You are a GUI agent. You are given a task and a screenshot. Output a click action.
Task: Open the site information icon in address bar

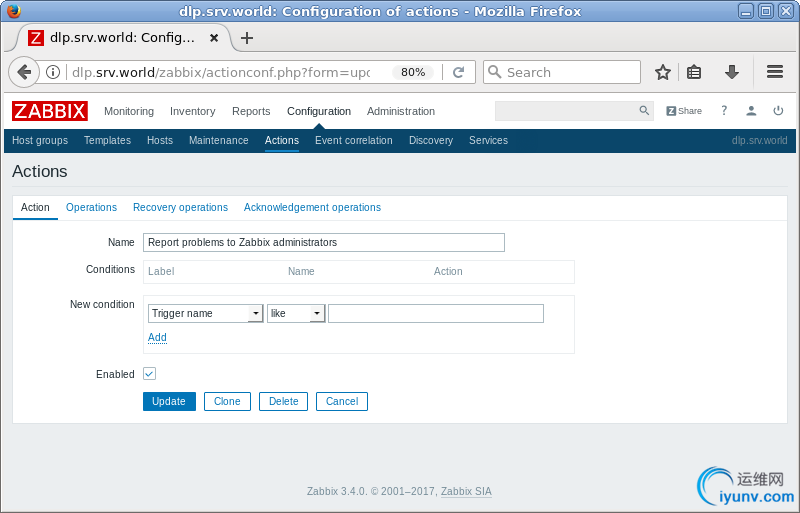coord(53,72)
